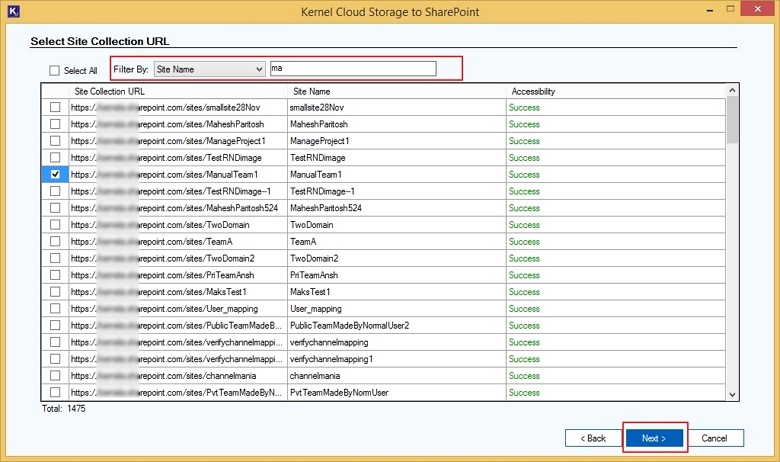The width and height of the screenshot is (780, 462).
Task: Uncheck the ManualTeam1 site checkbox
Action: tap(55, 174)
